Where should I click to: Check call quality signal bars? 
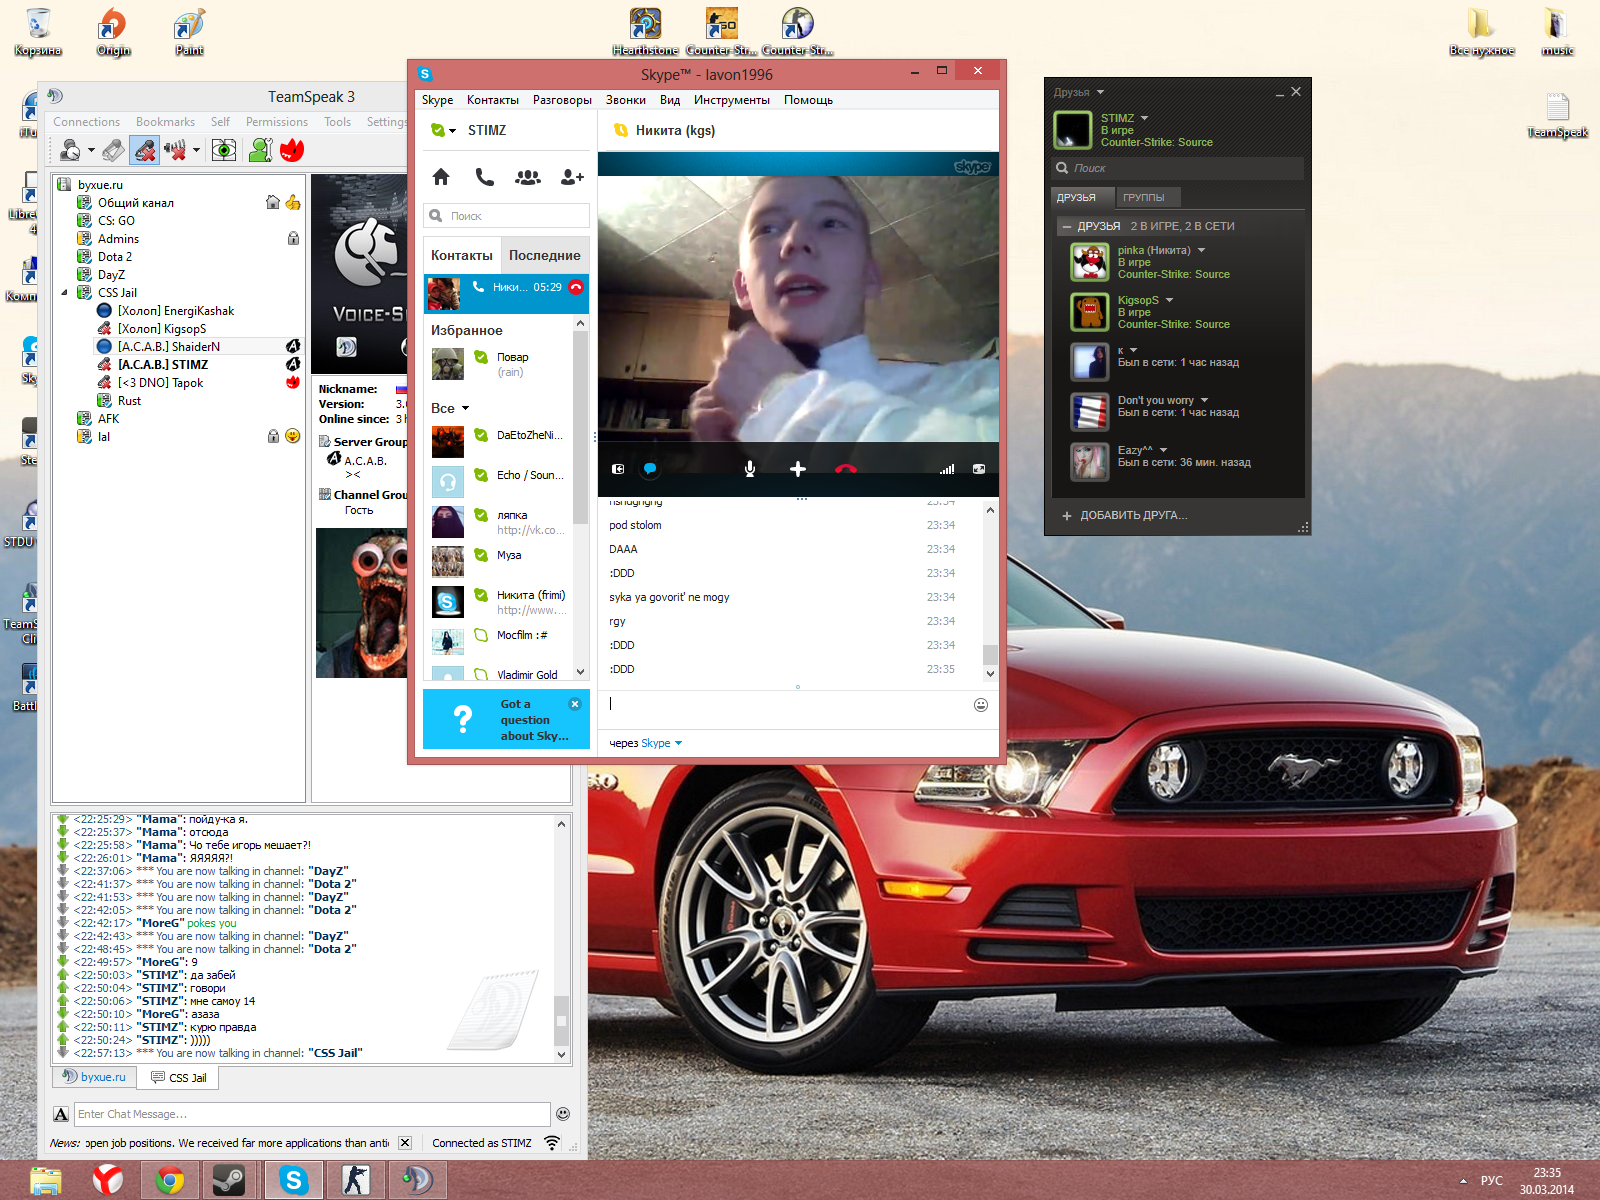click(x=947, y=469)
